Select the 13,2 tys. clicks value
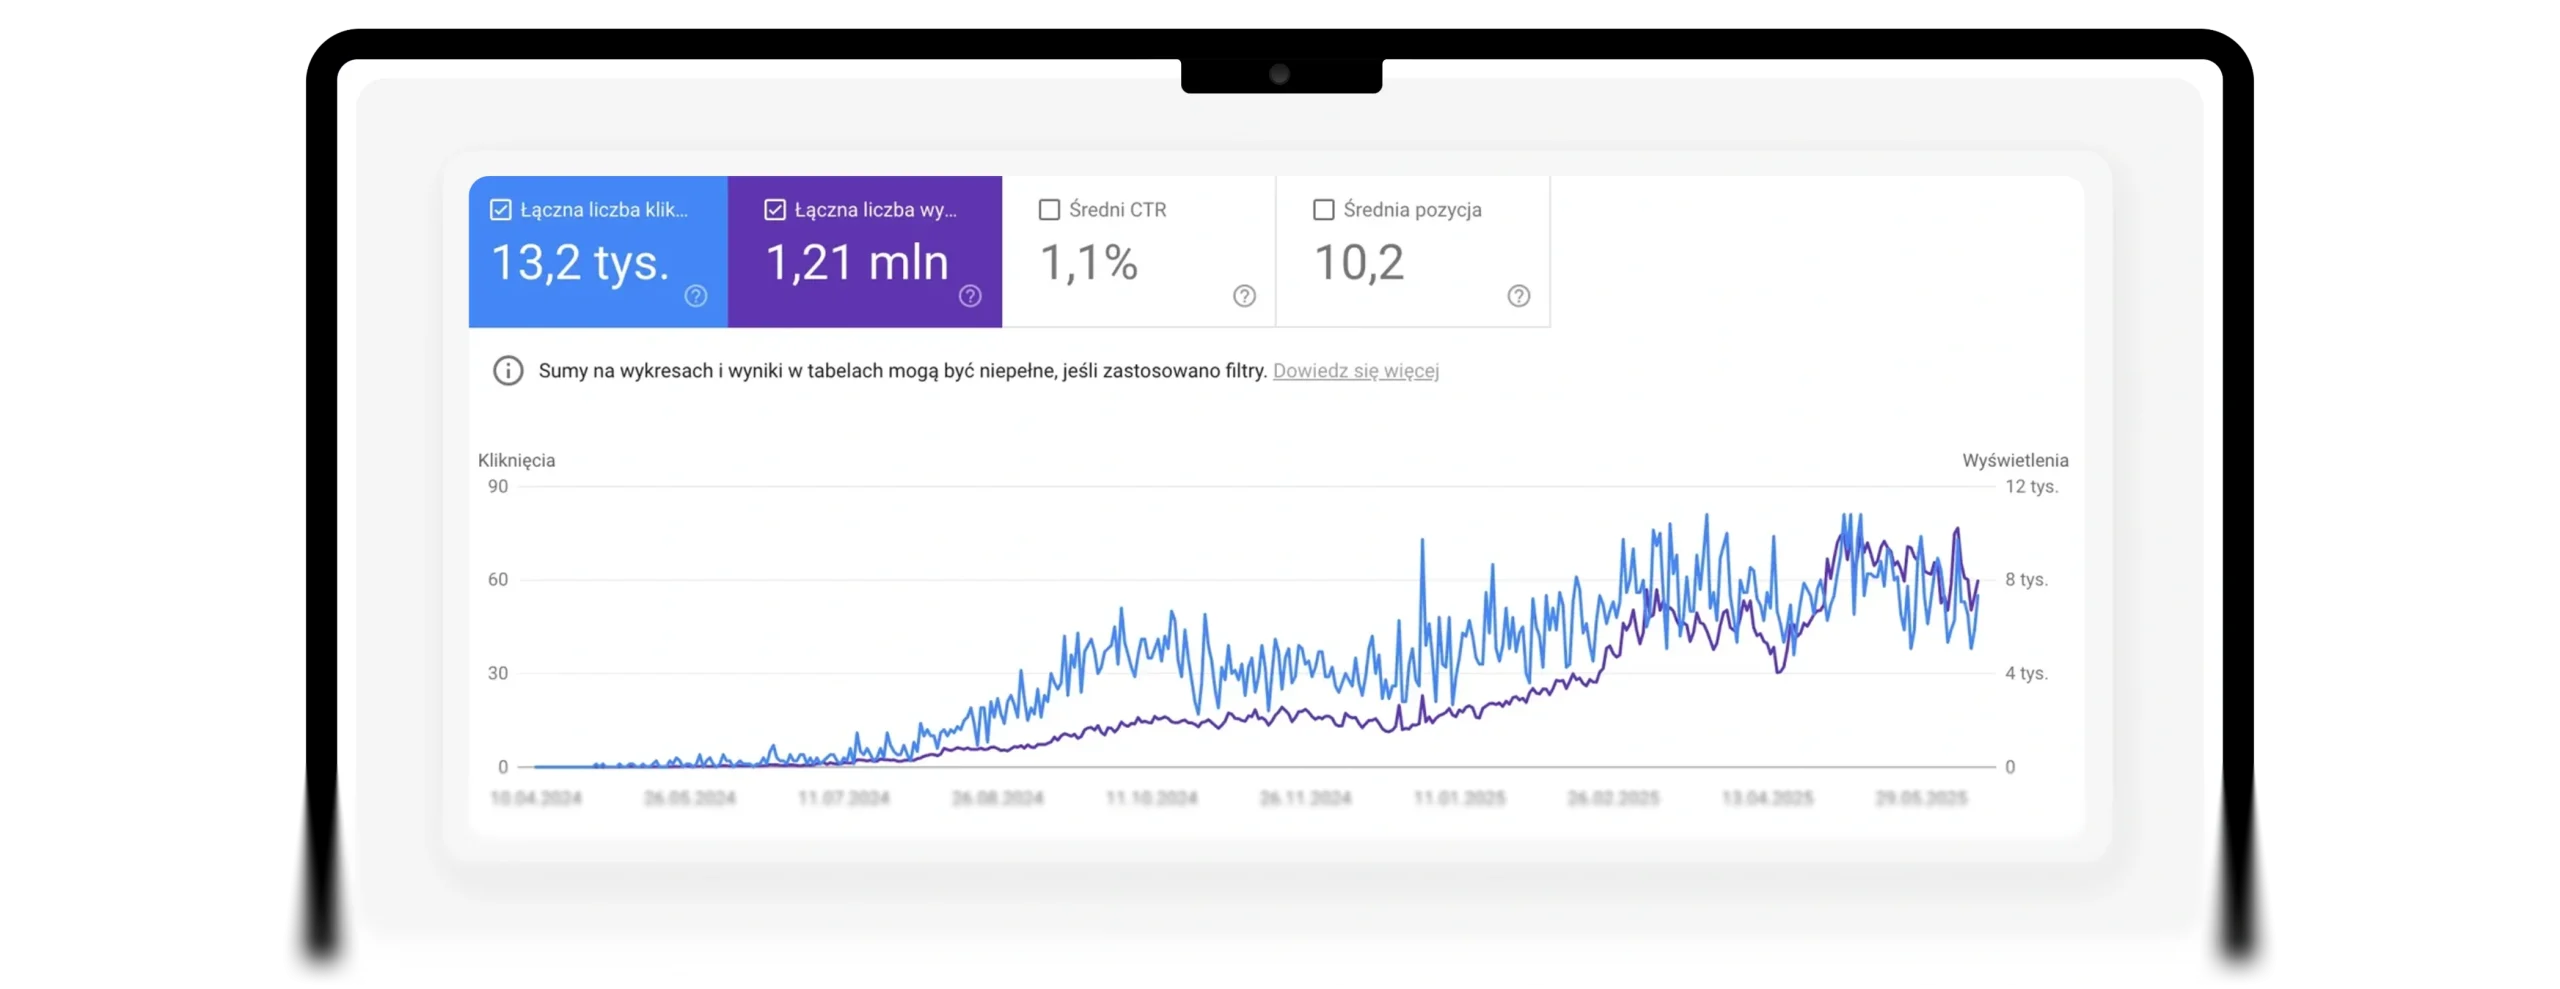 [x=580, y=263]
